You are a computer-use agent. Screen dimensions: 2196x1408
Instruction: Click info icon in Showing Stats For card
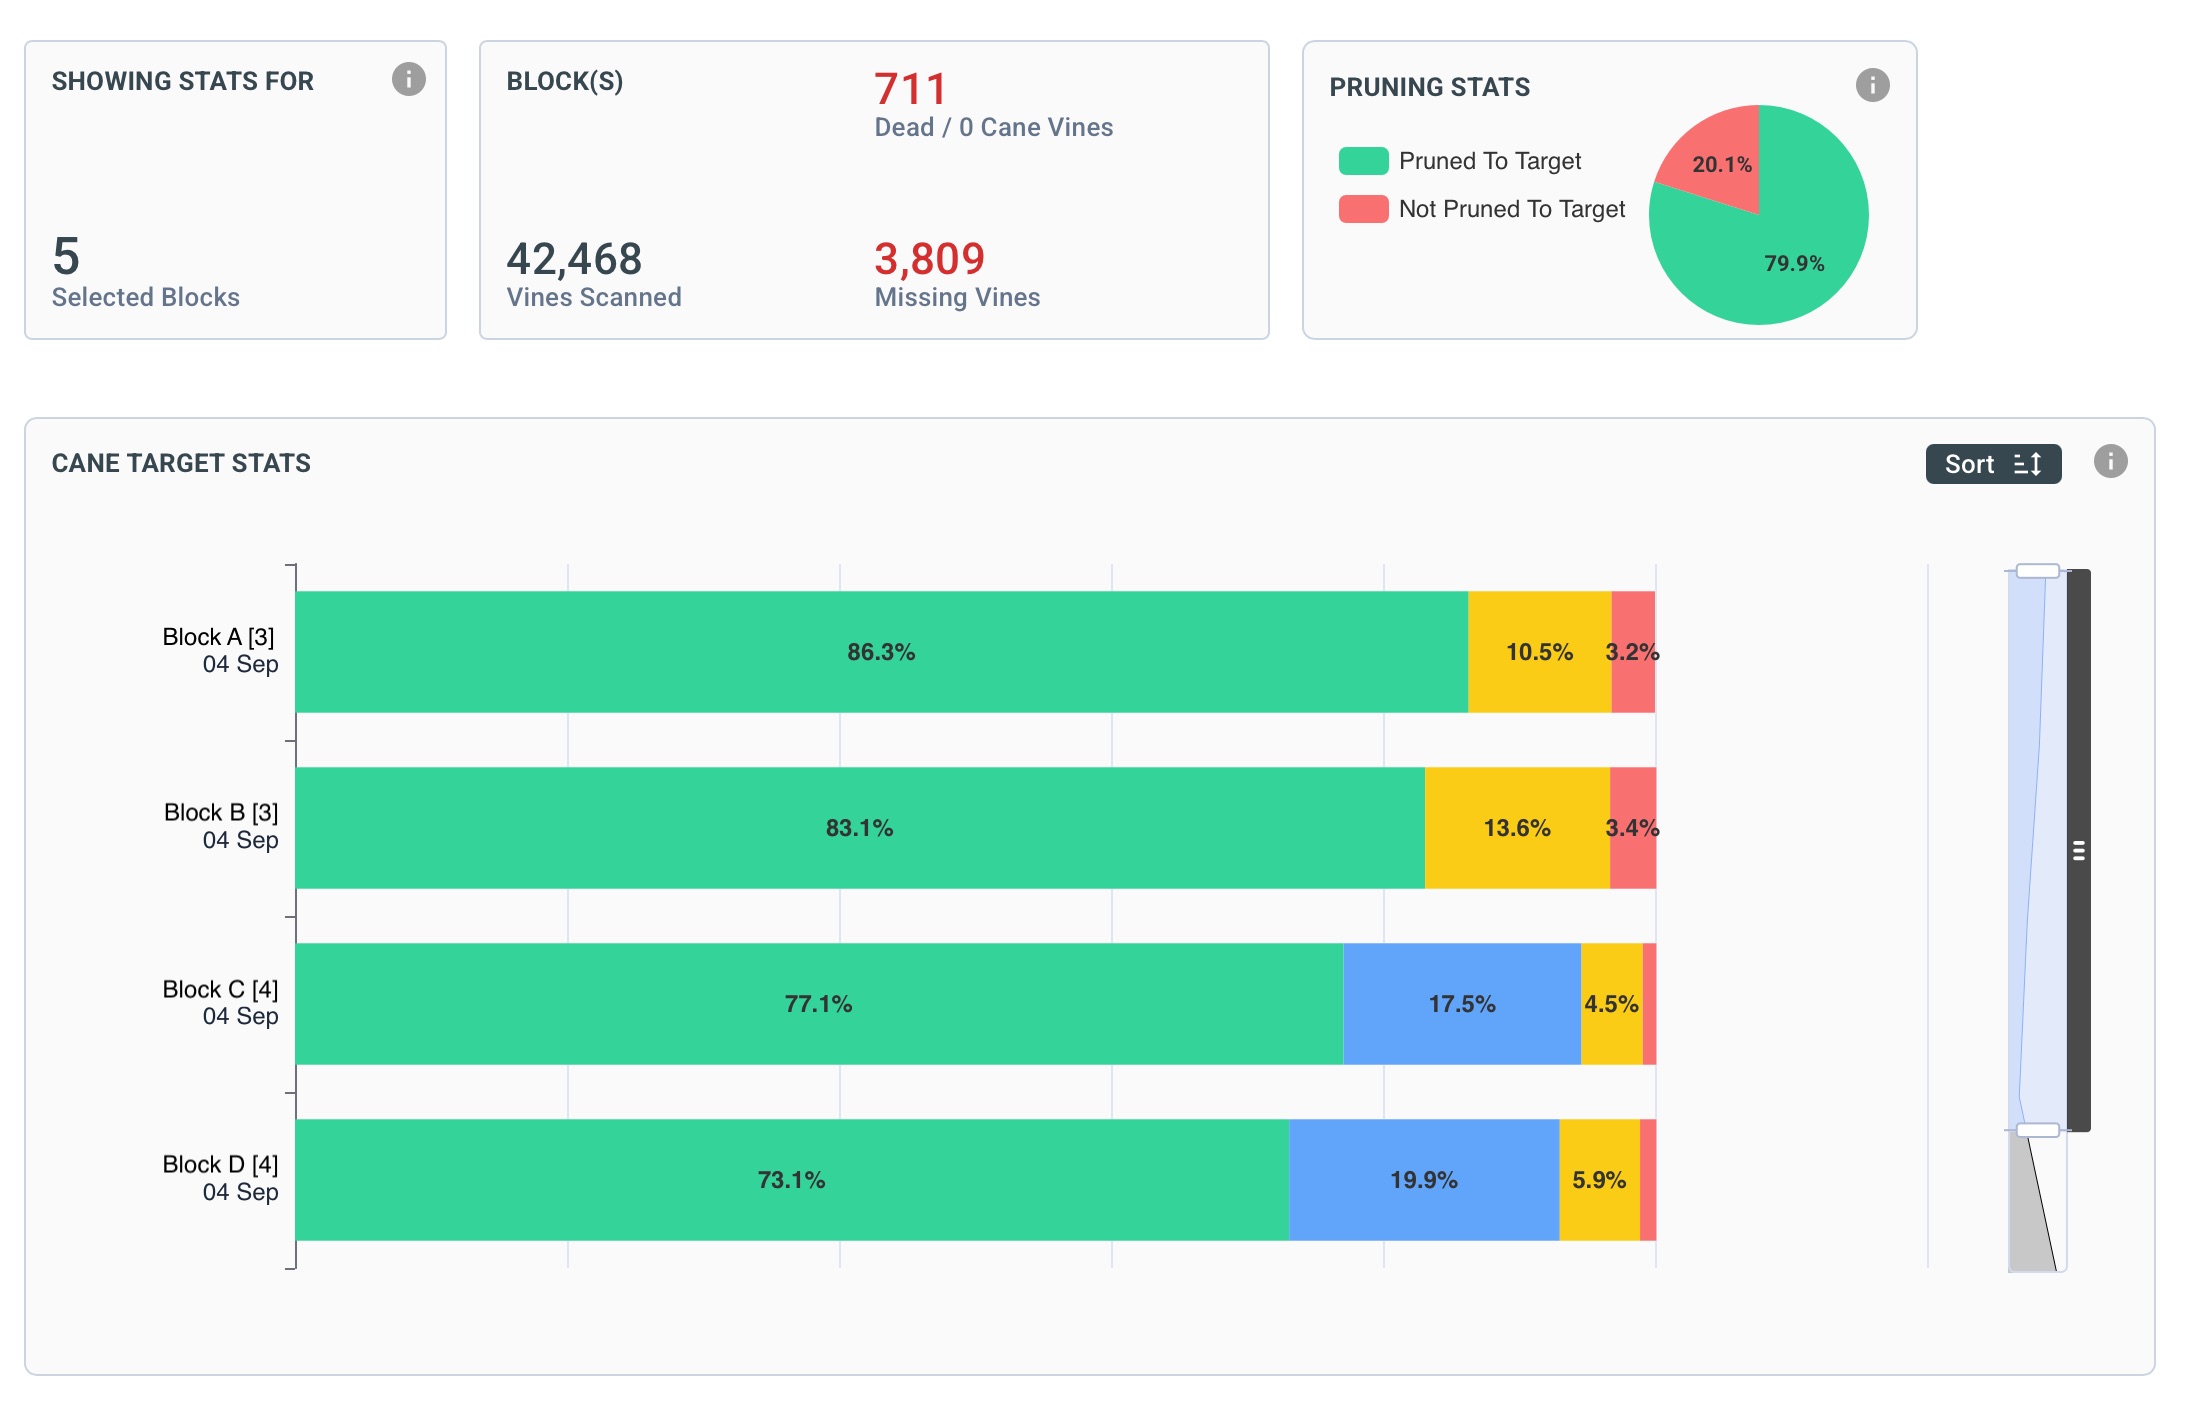tap(408, 79)
